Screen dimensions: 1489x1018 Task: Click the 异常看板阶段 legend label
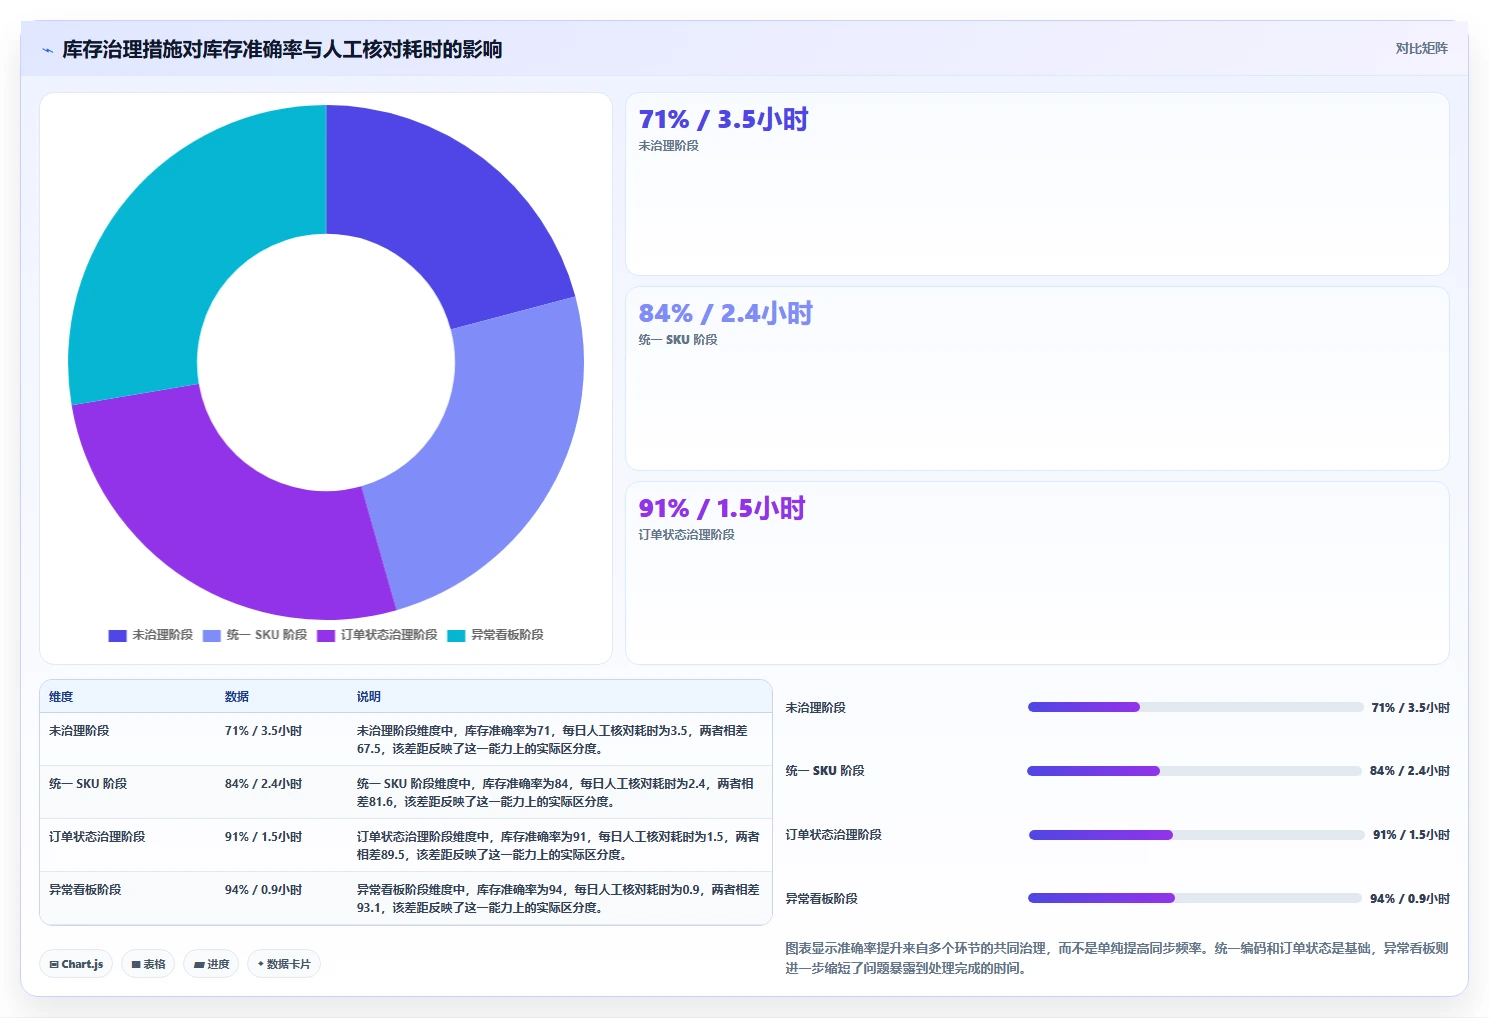point(507,635)
